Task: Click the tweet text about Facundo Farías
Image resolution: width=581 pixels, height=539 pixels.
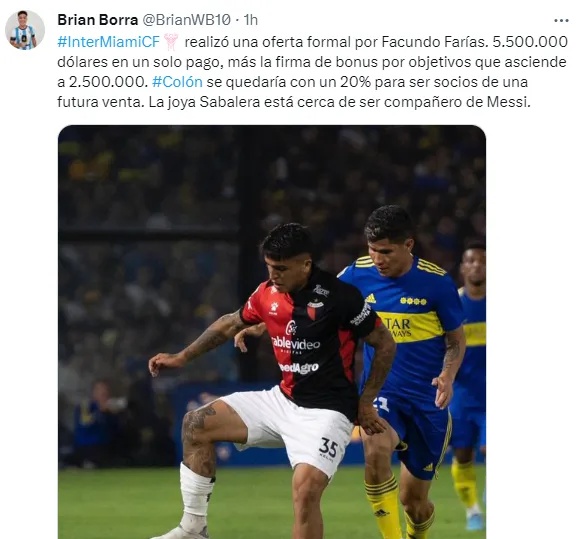Action: tap(312, 71)
